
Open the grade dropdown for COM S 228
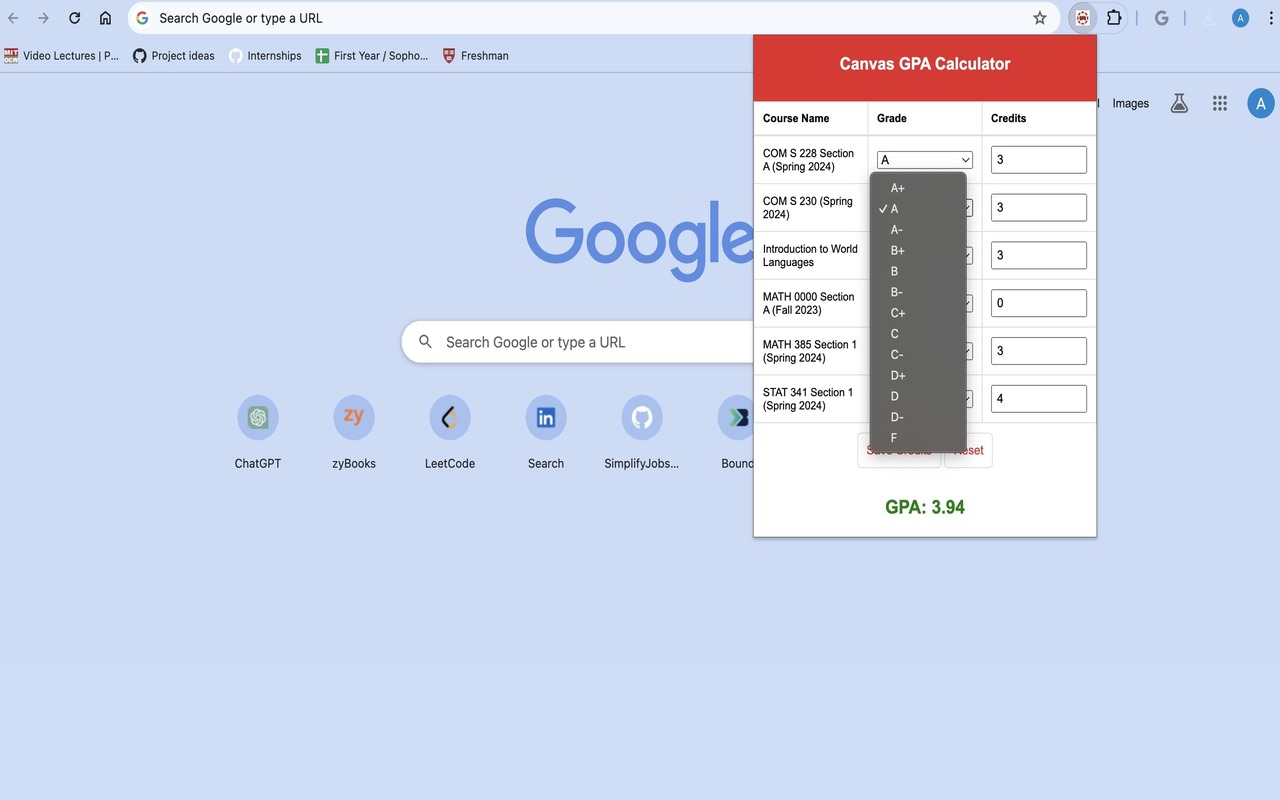(924, 159)
